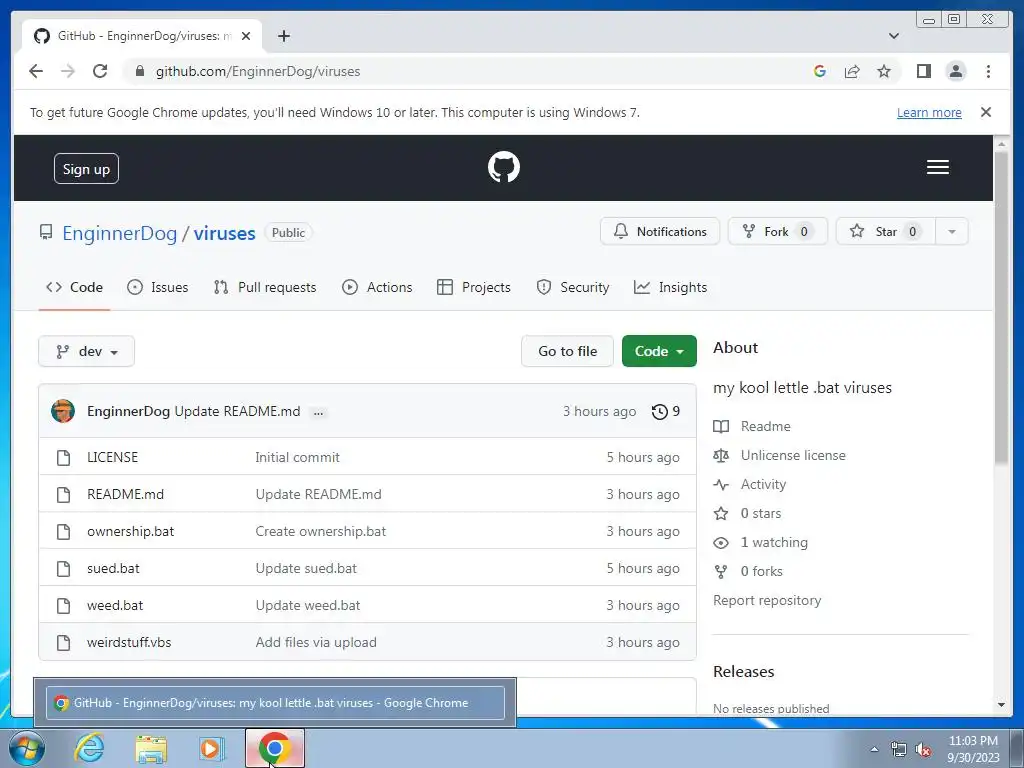1024x768 pixels.
Task: Click the Chrome profile avatar icon
Action: 955,71
